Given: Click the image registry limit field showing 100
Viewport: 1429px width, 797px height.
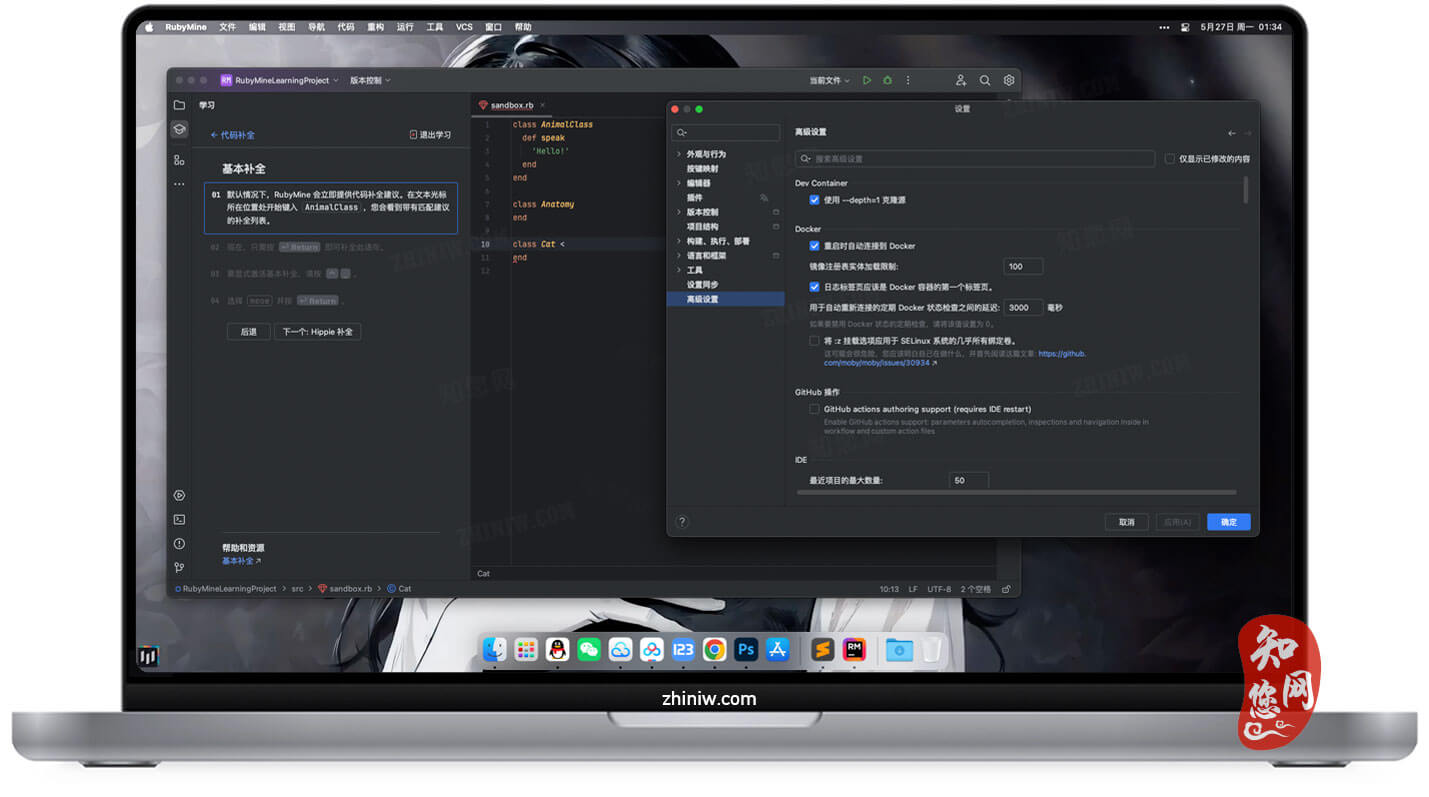Looking at the screenshot, I should 1023,267.
